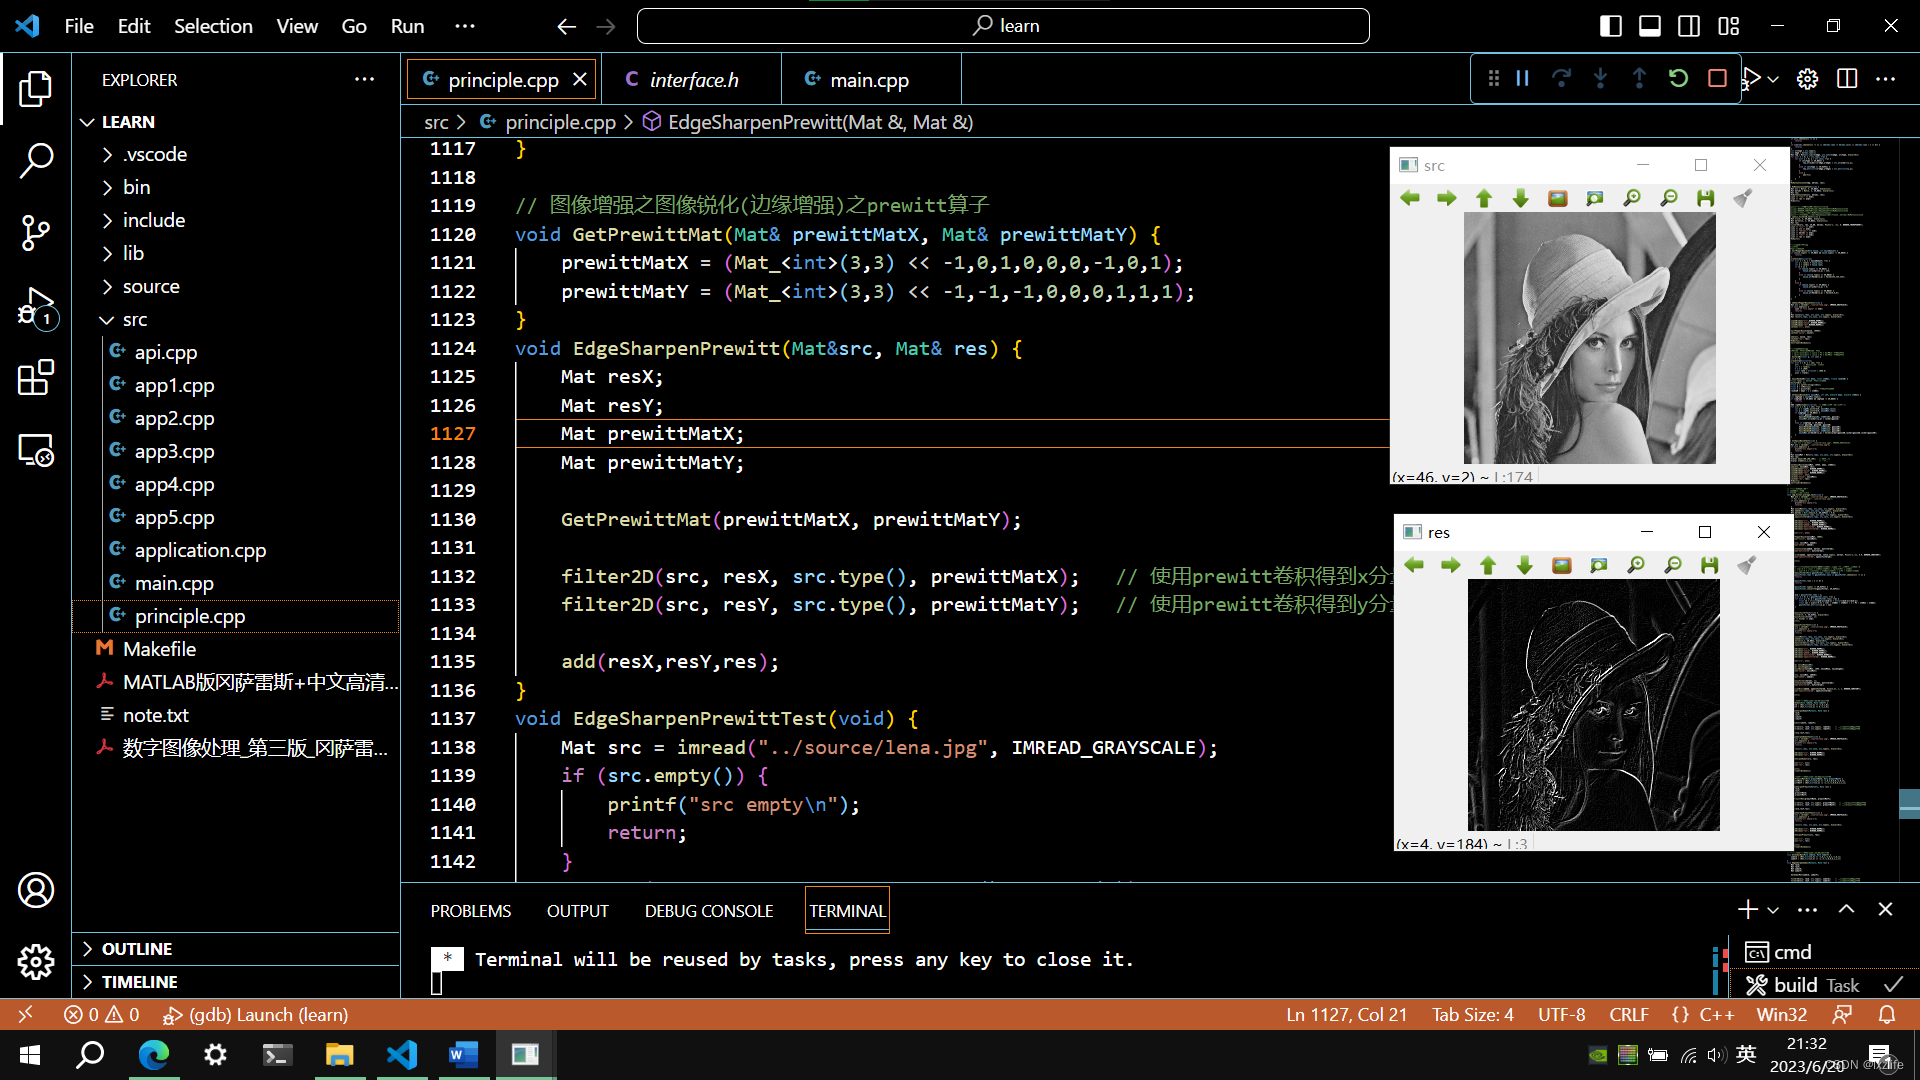The image size is (1920, 1080).
Task: Toggle the src image window visibility
Action: pos(1643,164)
